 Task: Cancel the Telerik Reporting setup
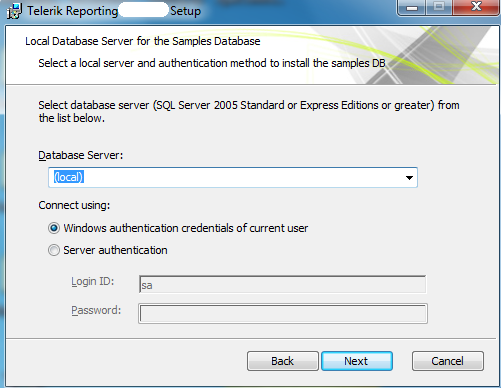click(x=448, y=361)
